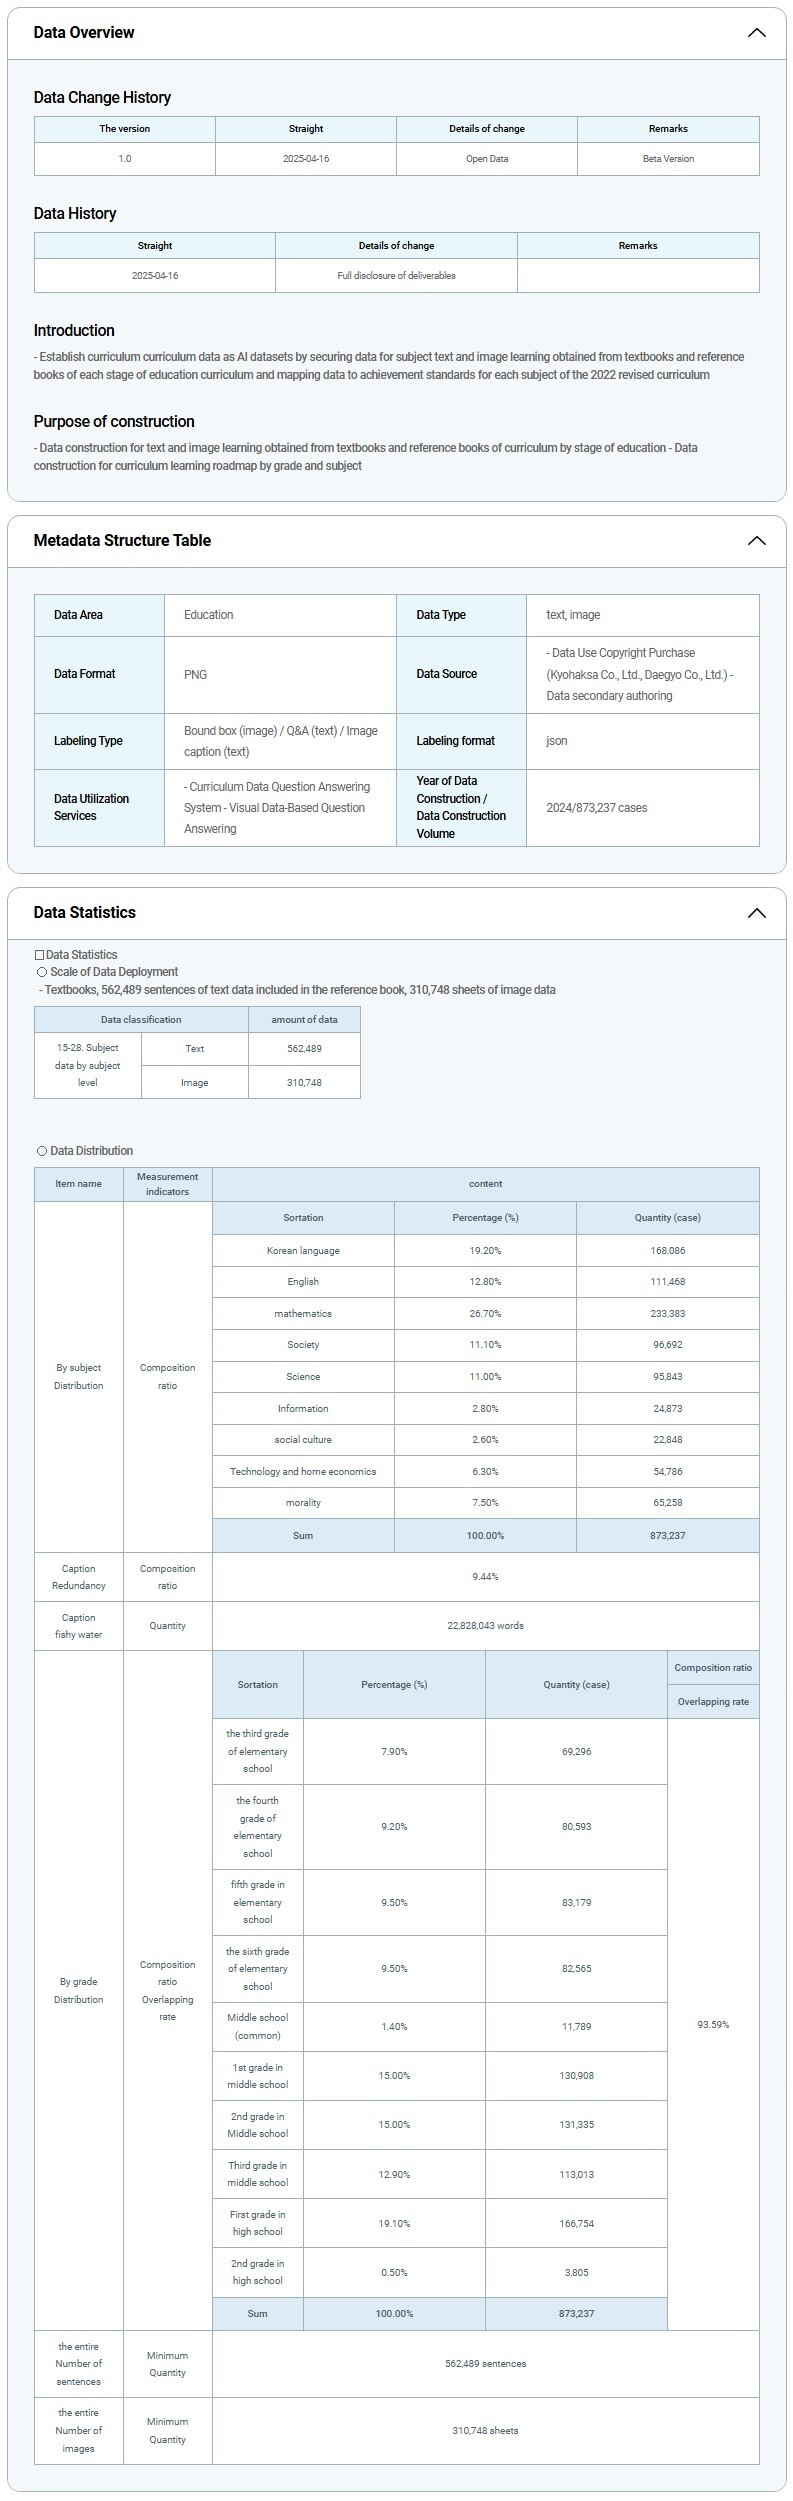Screen dimensions: 793x2501
Task: Select the circle beside Data Distribution
Action: pos(42,1151)
